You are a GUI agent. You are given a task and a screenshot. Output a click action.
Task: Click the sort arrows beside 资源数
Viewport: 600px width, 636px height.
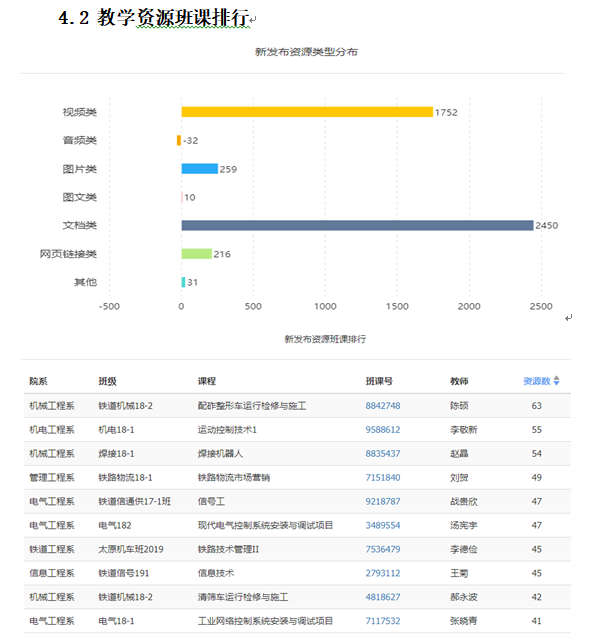point(557,381)
